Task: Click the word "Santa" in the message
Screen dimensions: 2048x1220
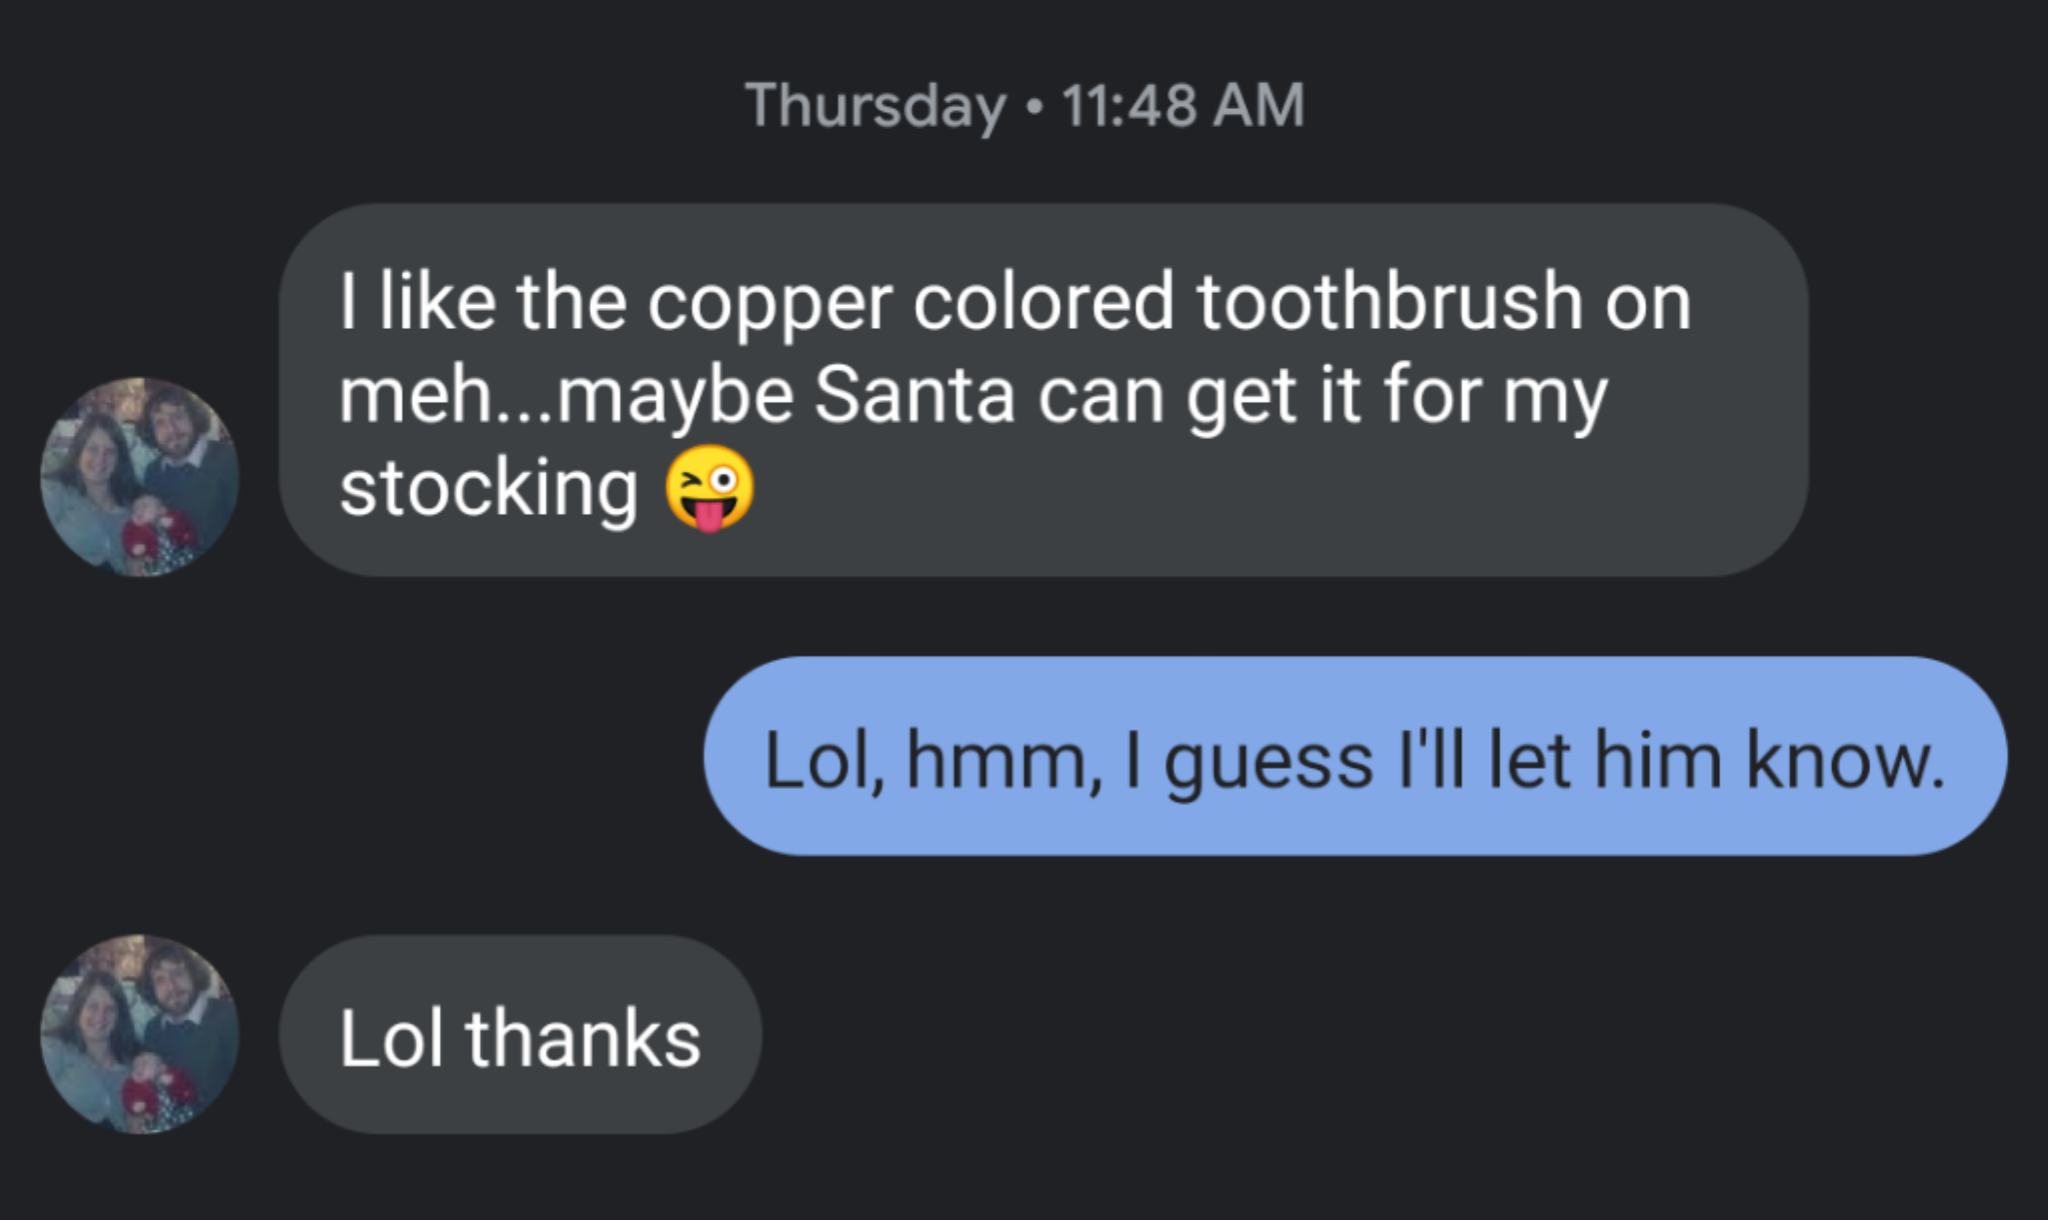Action: (x=913, y=396)
